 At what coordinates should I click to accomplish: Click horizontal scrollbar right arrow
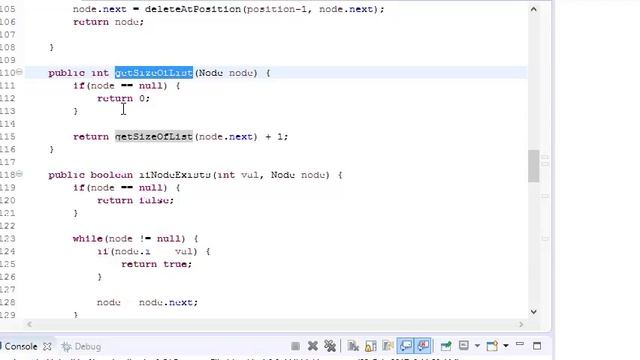tap(521, 324)
